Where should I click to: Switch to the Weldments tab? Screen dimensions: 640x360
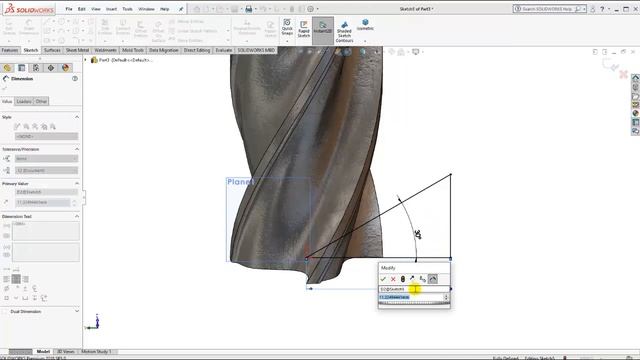coord(105,50)
